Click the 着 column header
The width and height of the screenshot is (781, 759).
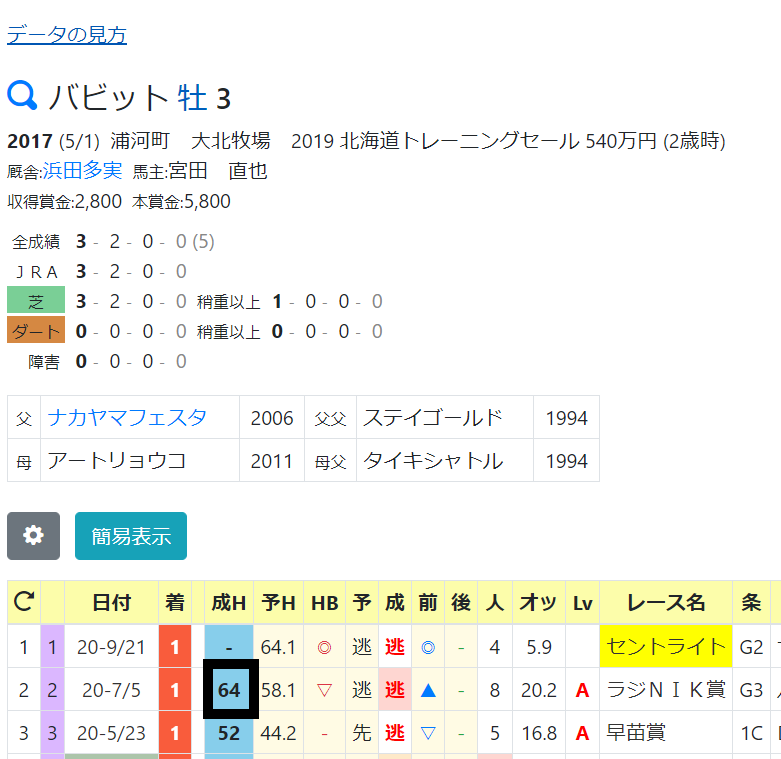175,603
